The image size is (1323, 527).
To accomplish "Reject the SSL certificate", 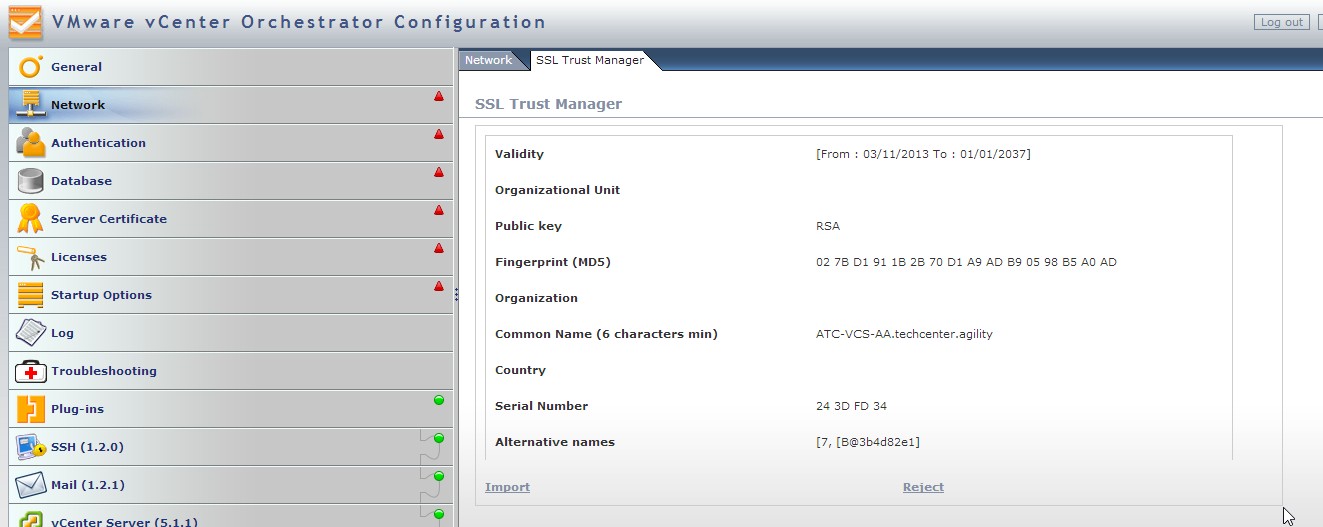I will 922,487.
